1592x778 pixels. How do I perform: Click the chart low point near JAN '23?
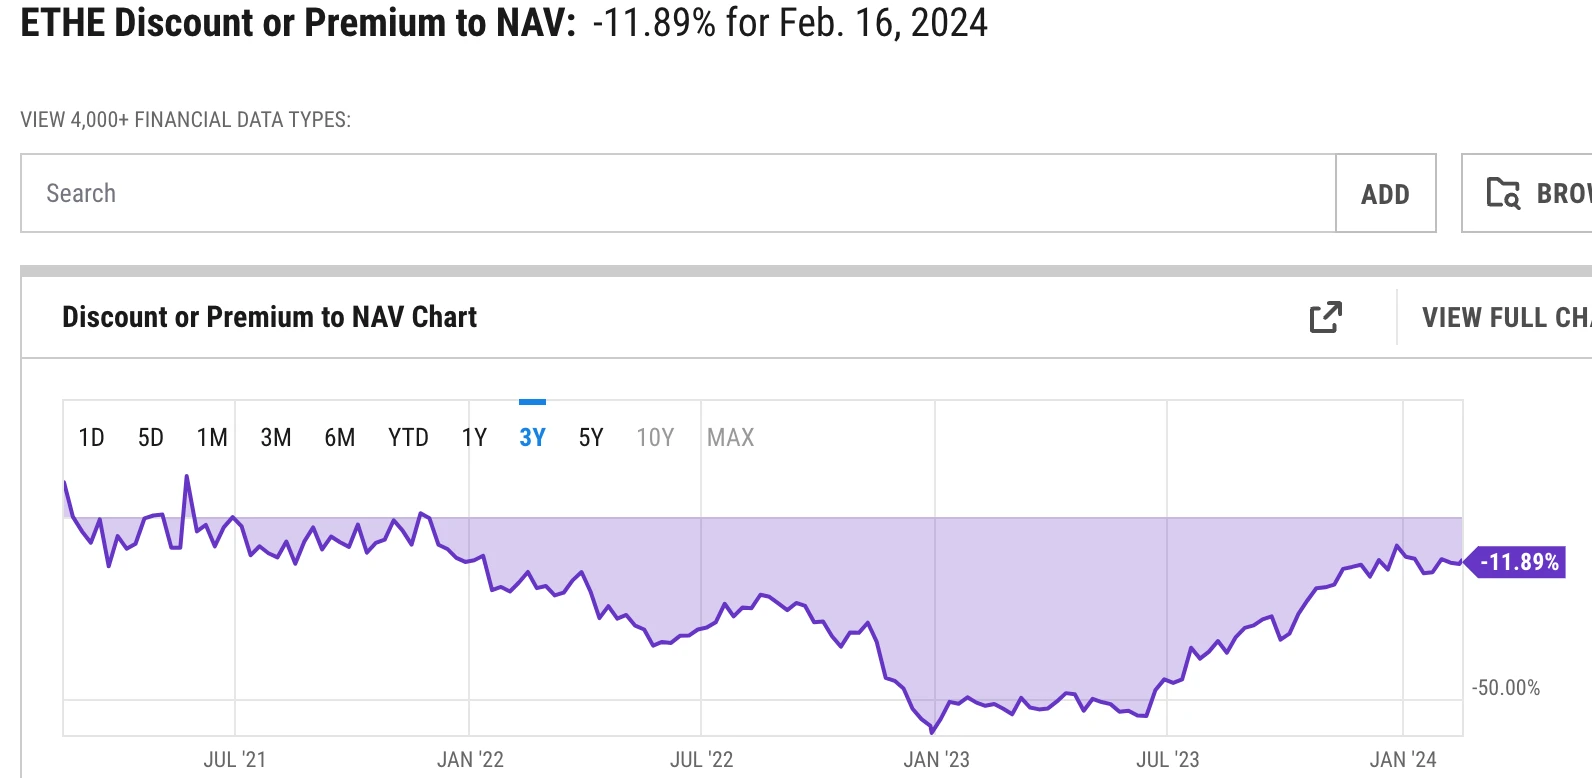pyautogui.click(x=932, y=731)
